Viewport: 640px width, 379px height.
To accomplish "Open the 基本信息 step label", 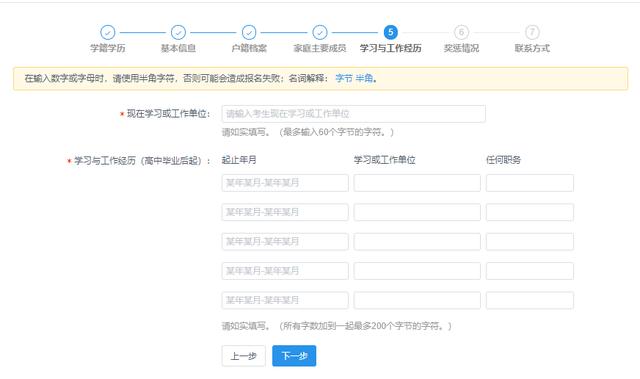I will (178, 48).
